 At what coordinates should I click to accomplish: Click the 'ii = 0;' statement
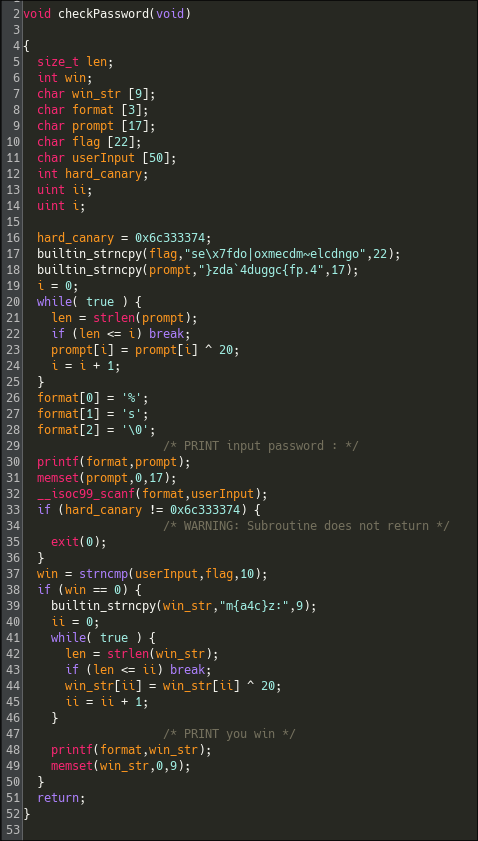click(x=75, y=622)
